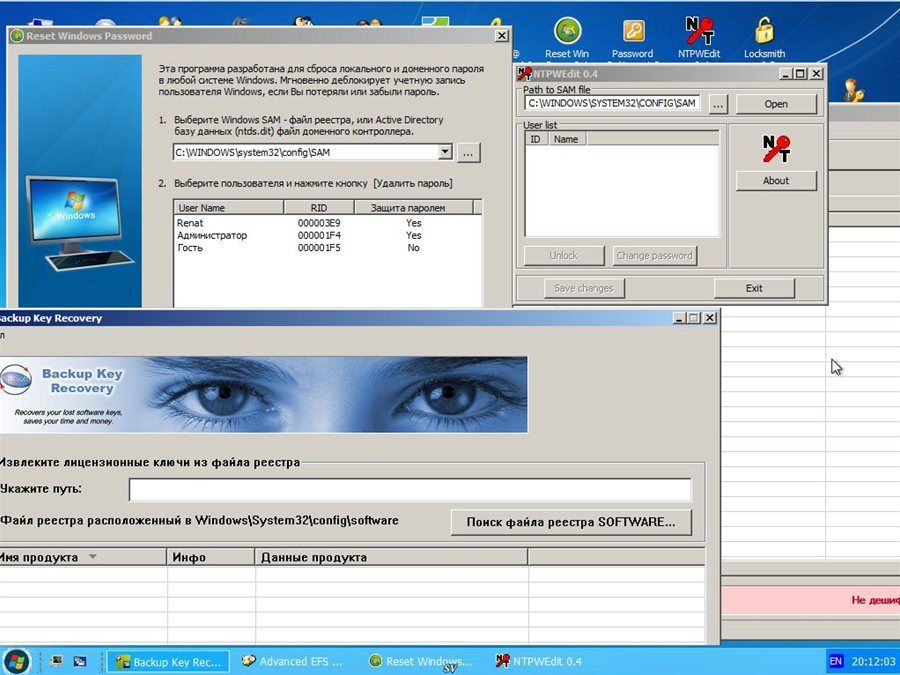The image size is (900, 675).
Task: Click the Укажите путь input field
Action: (x=409, y=489)
